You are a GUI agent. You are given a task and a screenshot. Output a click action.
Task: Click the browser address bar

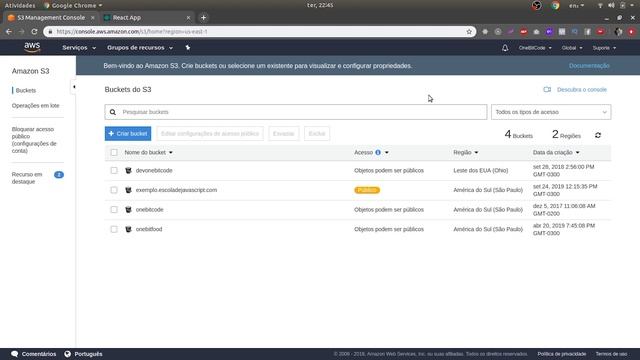coord(260,31)
